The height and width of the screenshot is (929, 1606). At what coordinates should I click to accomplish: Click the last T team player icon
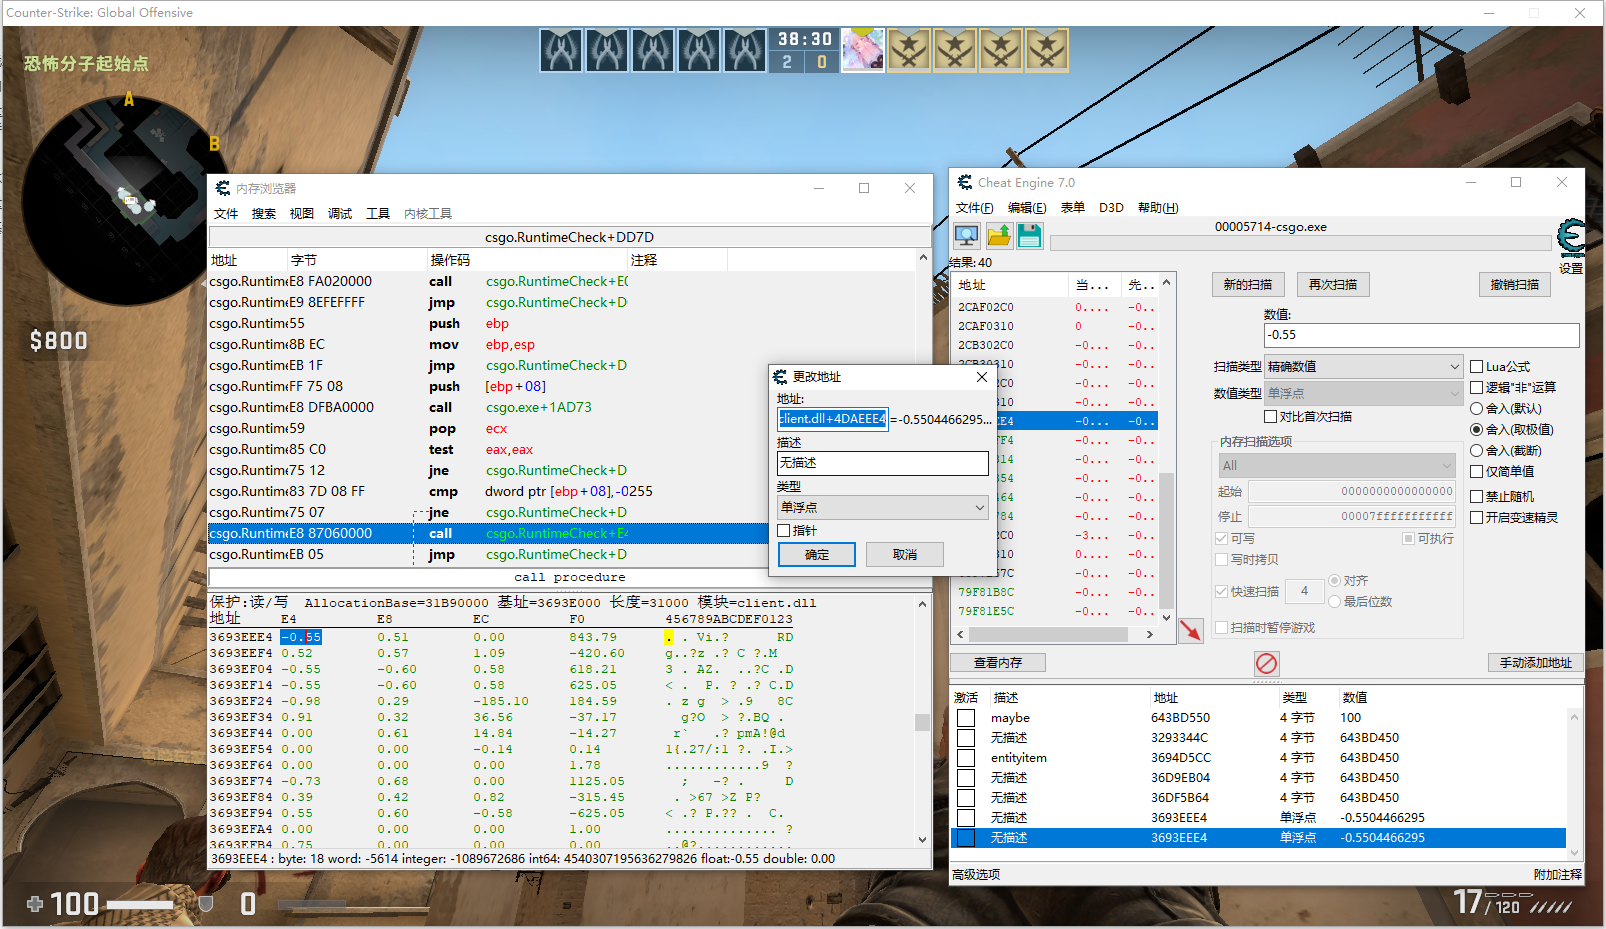1047,50
